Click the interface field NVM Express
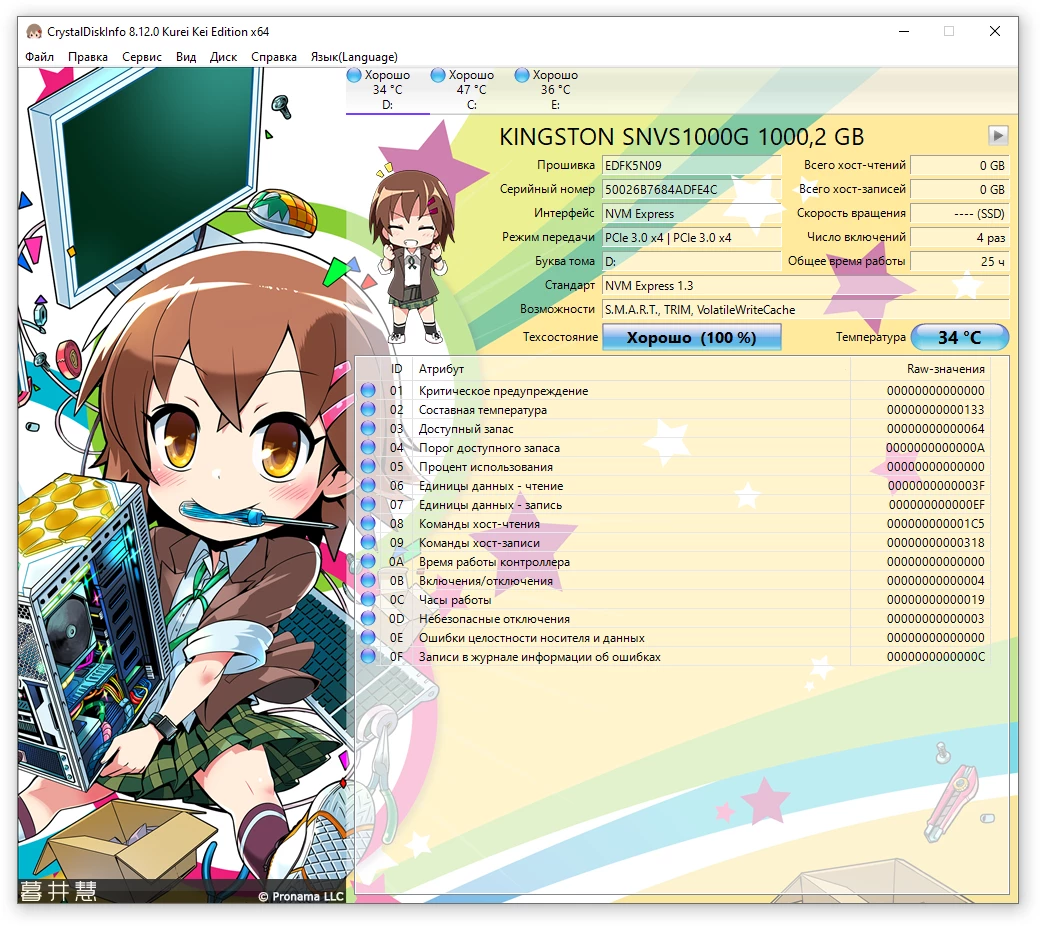This screenshot has width=1040, height=926. (x=691, y=213)
